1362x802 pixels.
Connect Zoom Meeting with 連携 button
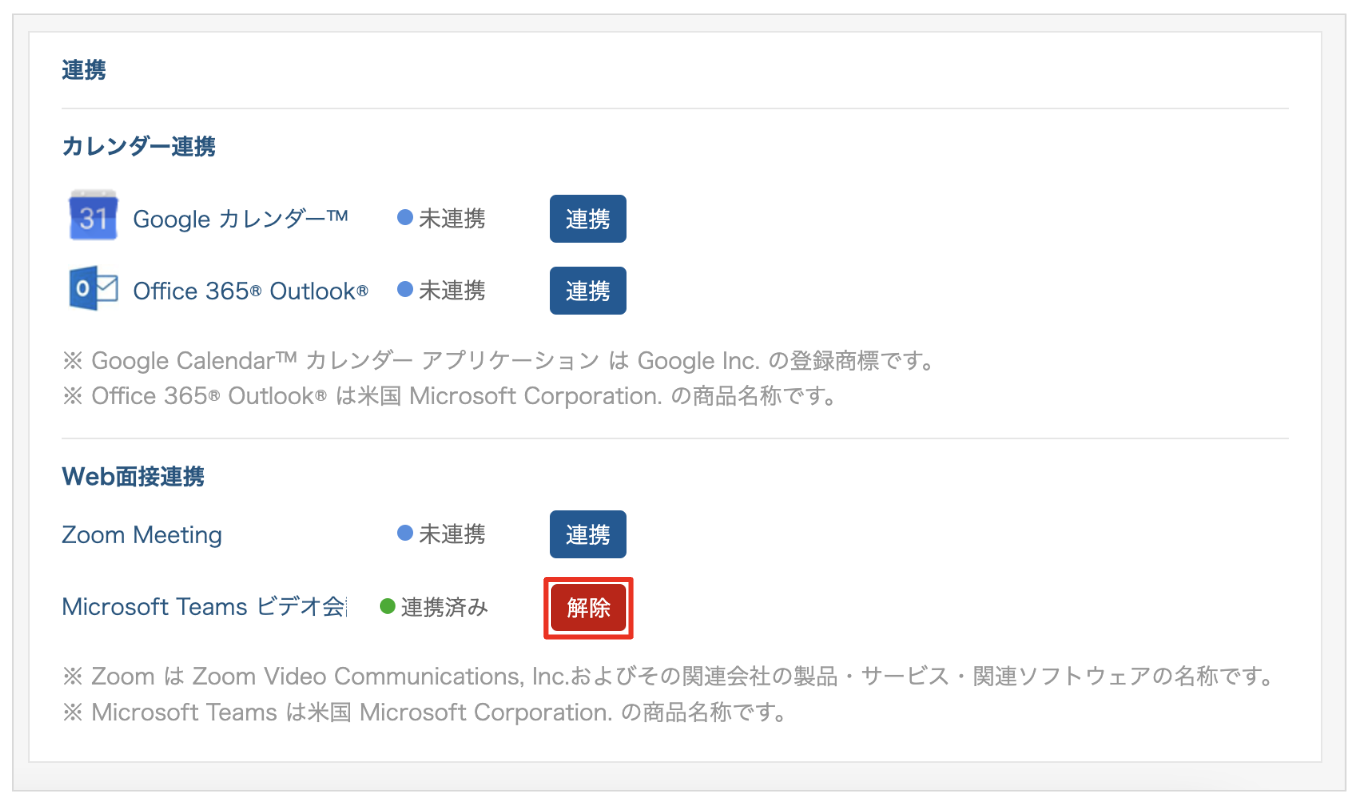click(588, 535)
